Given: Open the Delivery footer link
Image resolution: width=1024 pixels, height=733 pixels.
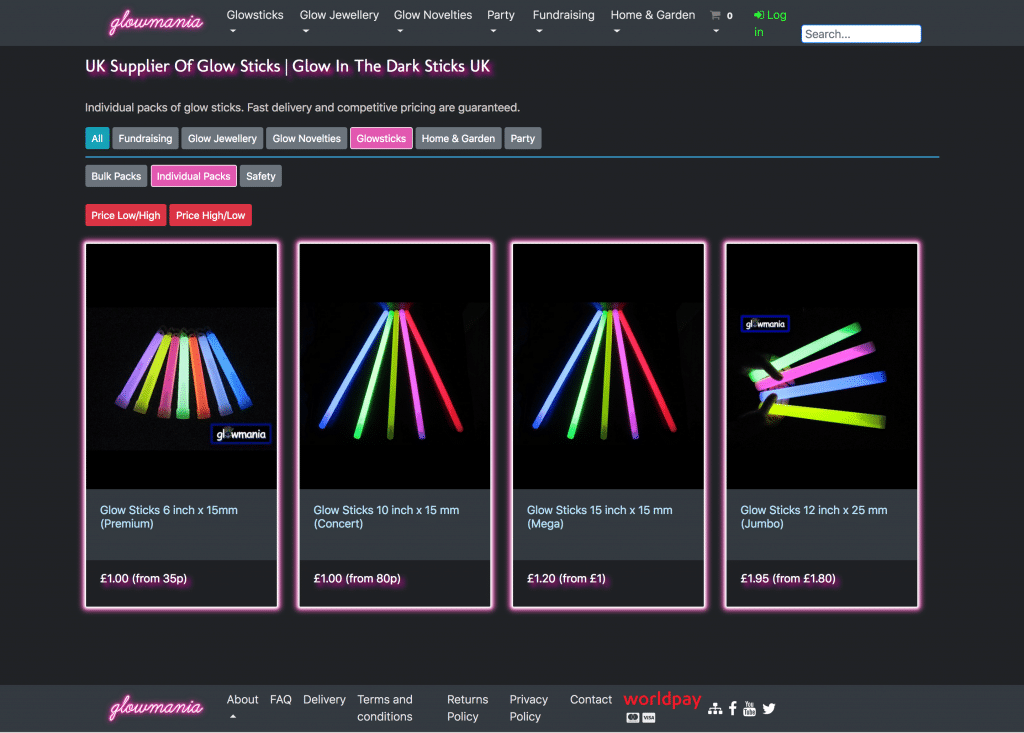Looking at the screenshot, I should [x=325, y=700].
